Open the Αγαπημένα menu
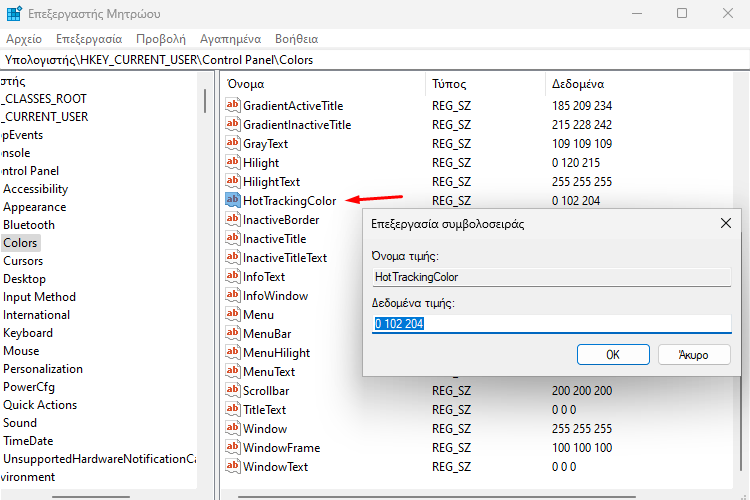Image resolution: width=750 pixels, height=500 pixels. 231,39
